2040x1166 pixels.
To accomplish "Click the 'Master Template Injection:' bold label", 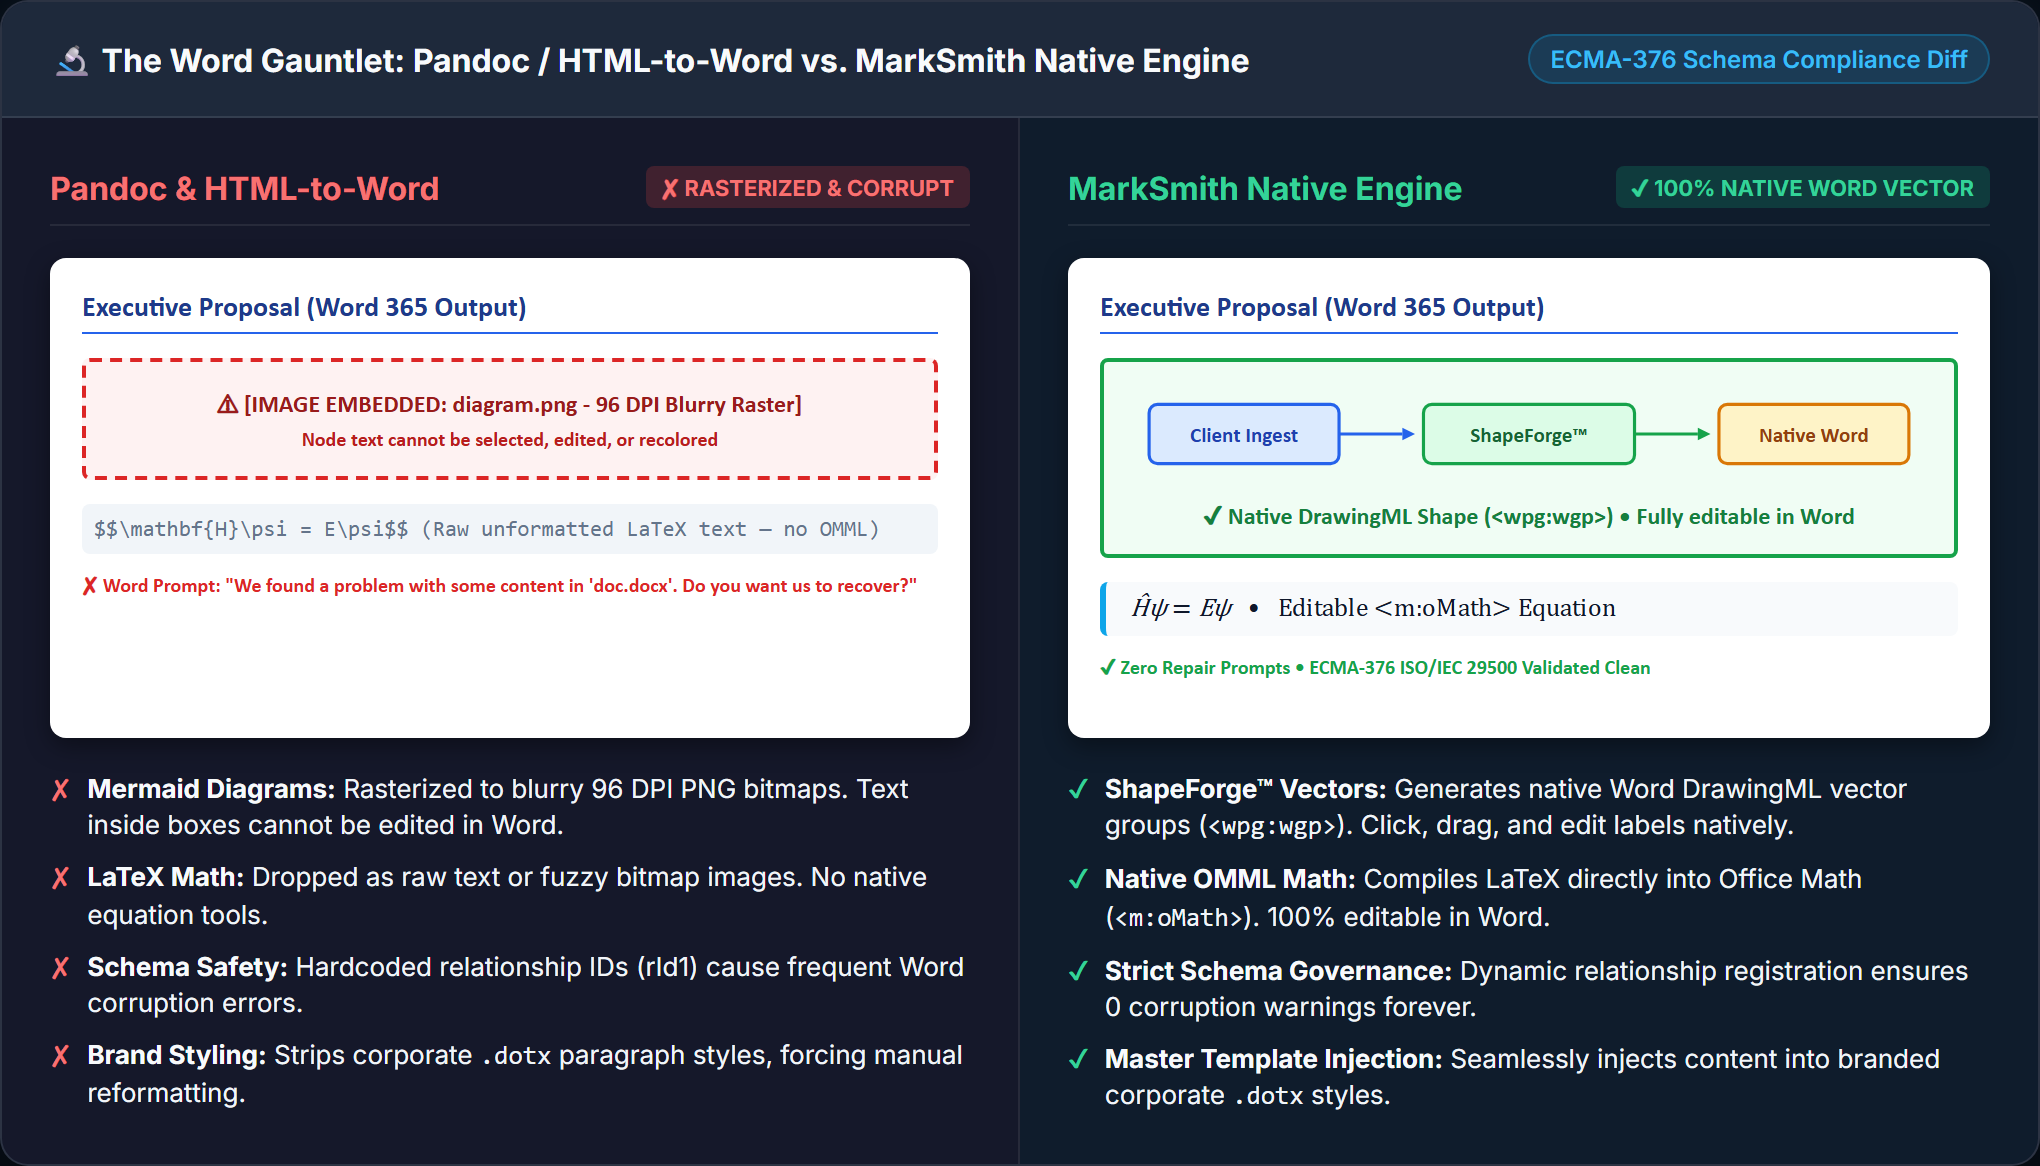I will click(1273, 1059).
